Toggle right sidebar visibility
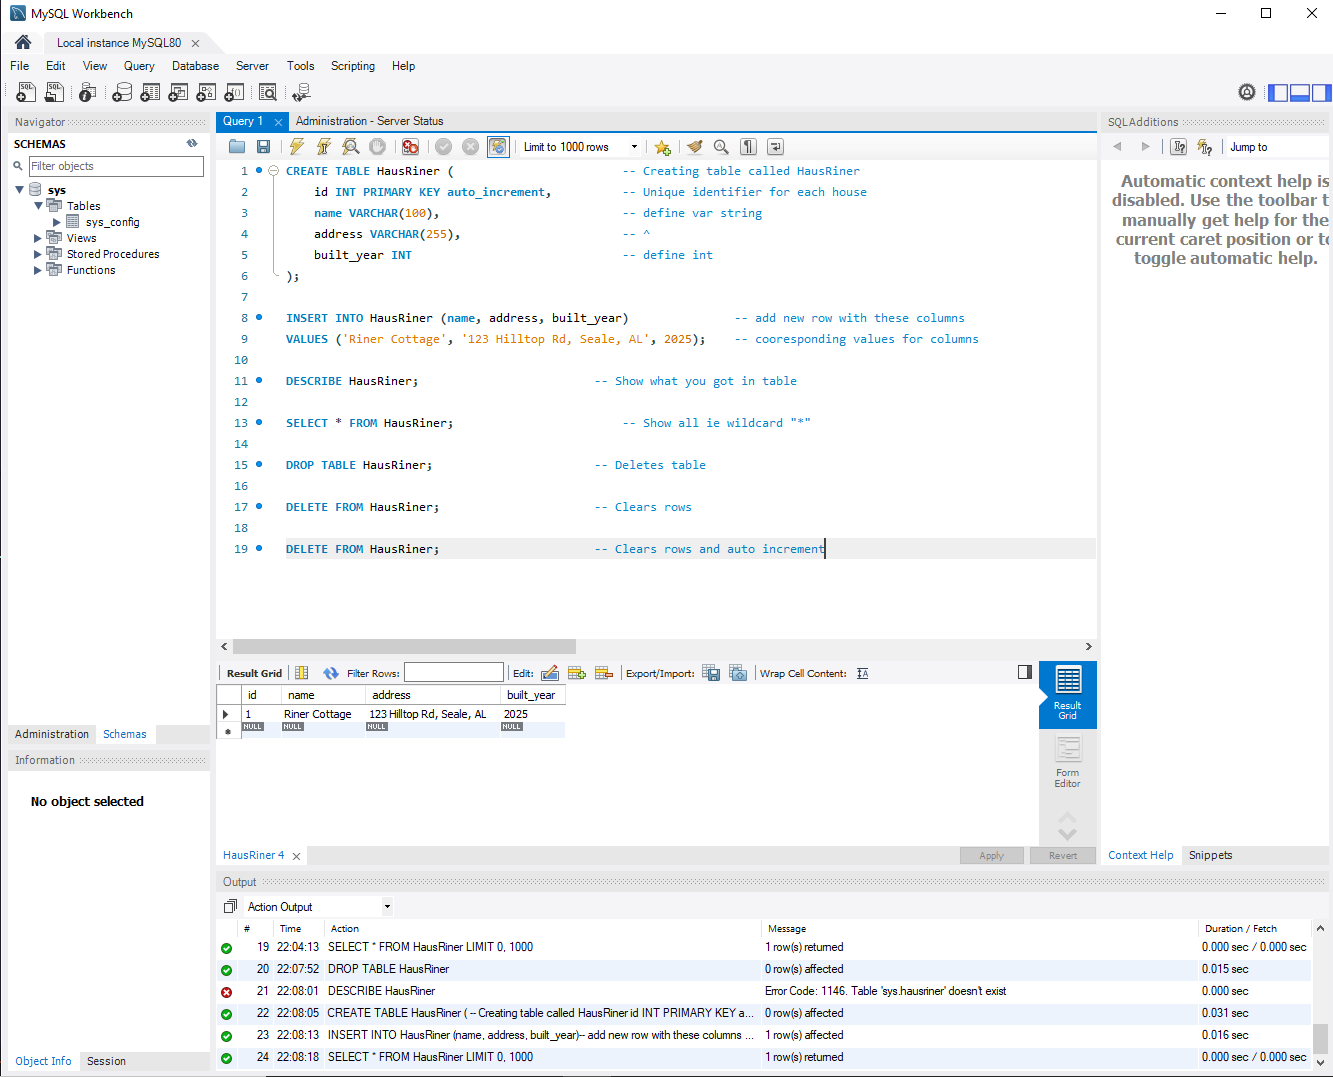 pyautogui.click(x=1322, y=92)
